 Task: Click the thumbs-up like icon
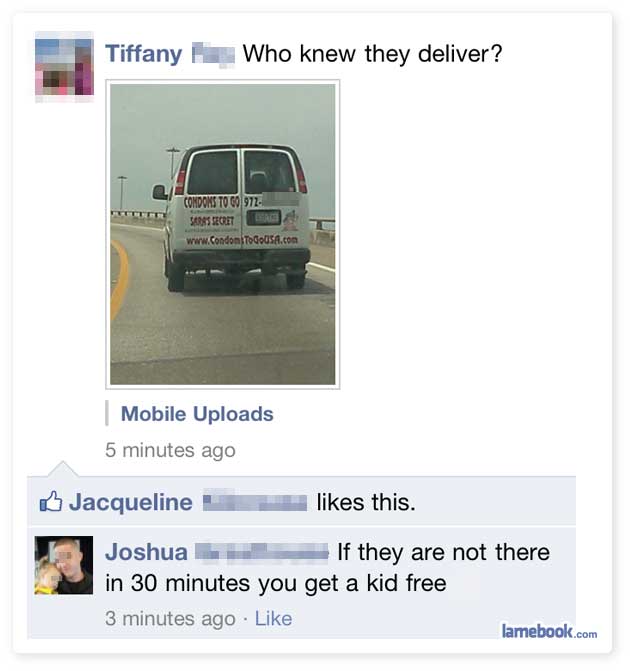tap(51, 502)
